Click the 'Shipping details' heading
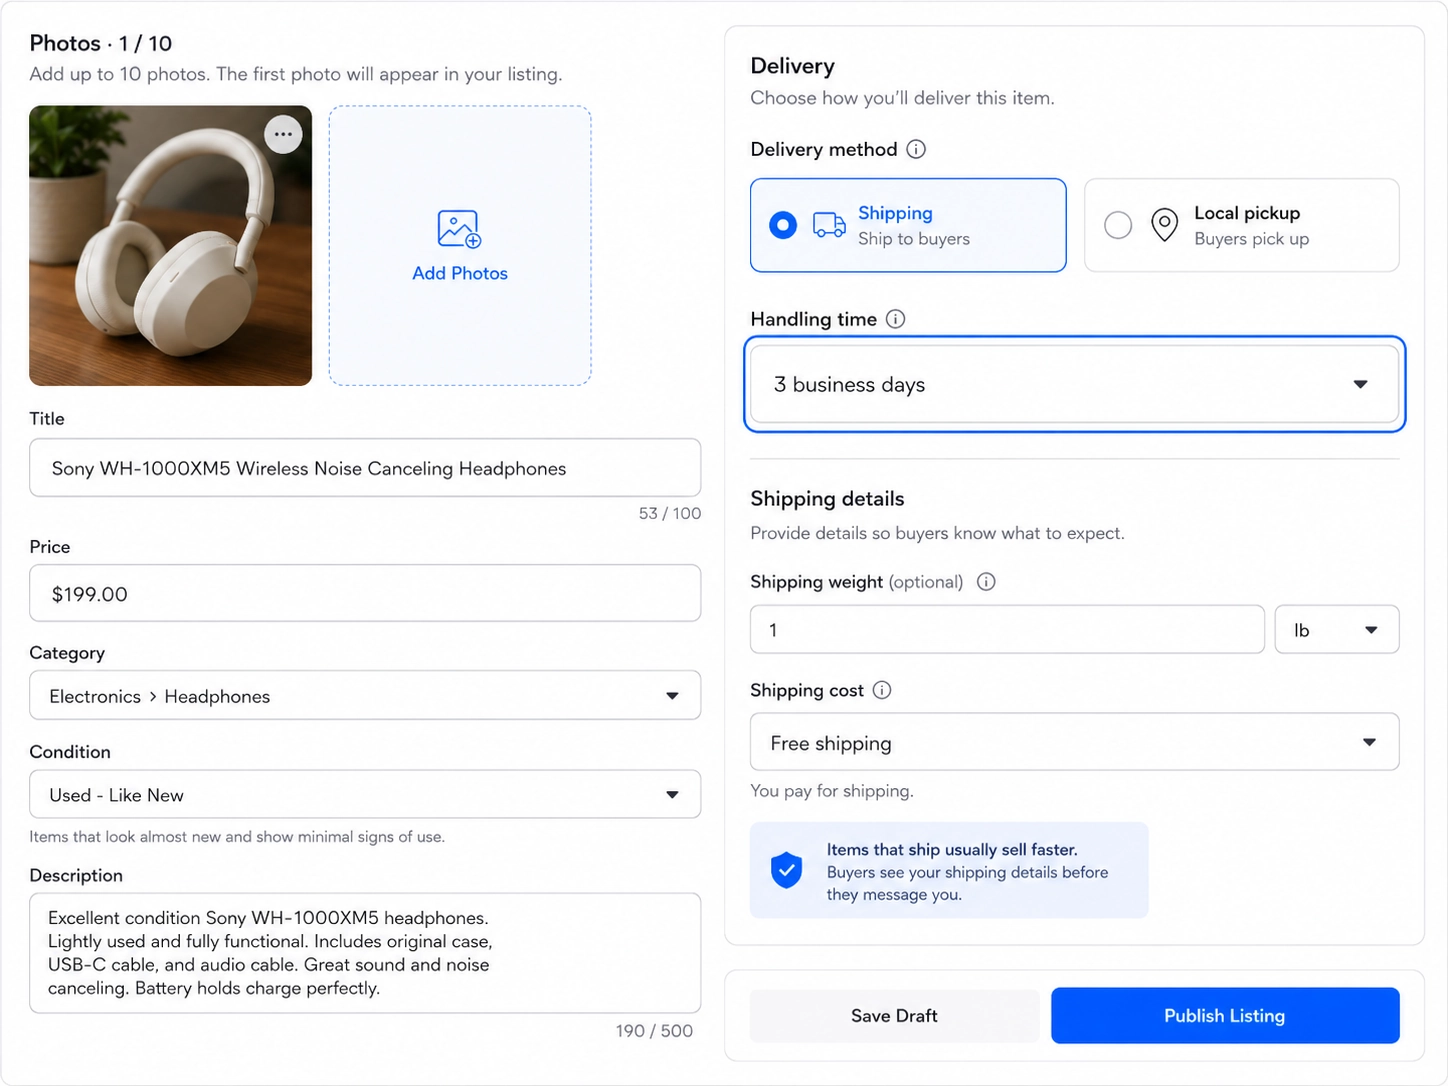Screen dimensions: 1448x1086 [827, 499]
